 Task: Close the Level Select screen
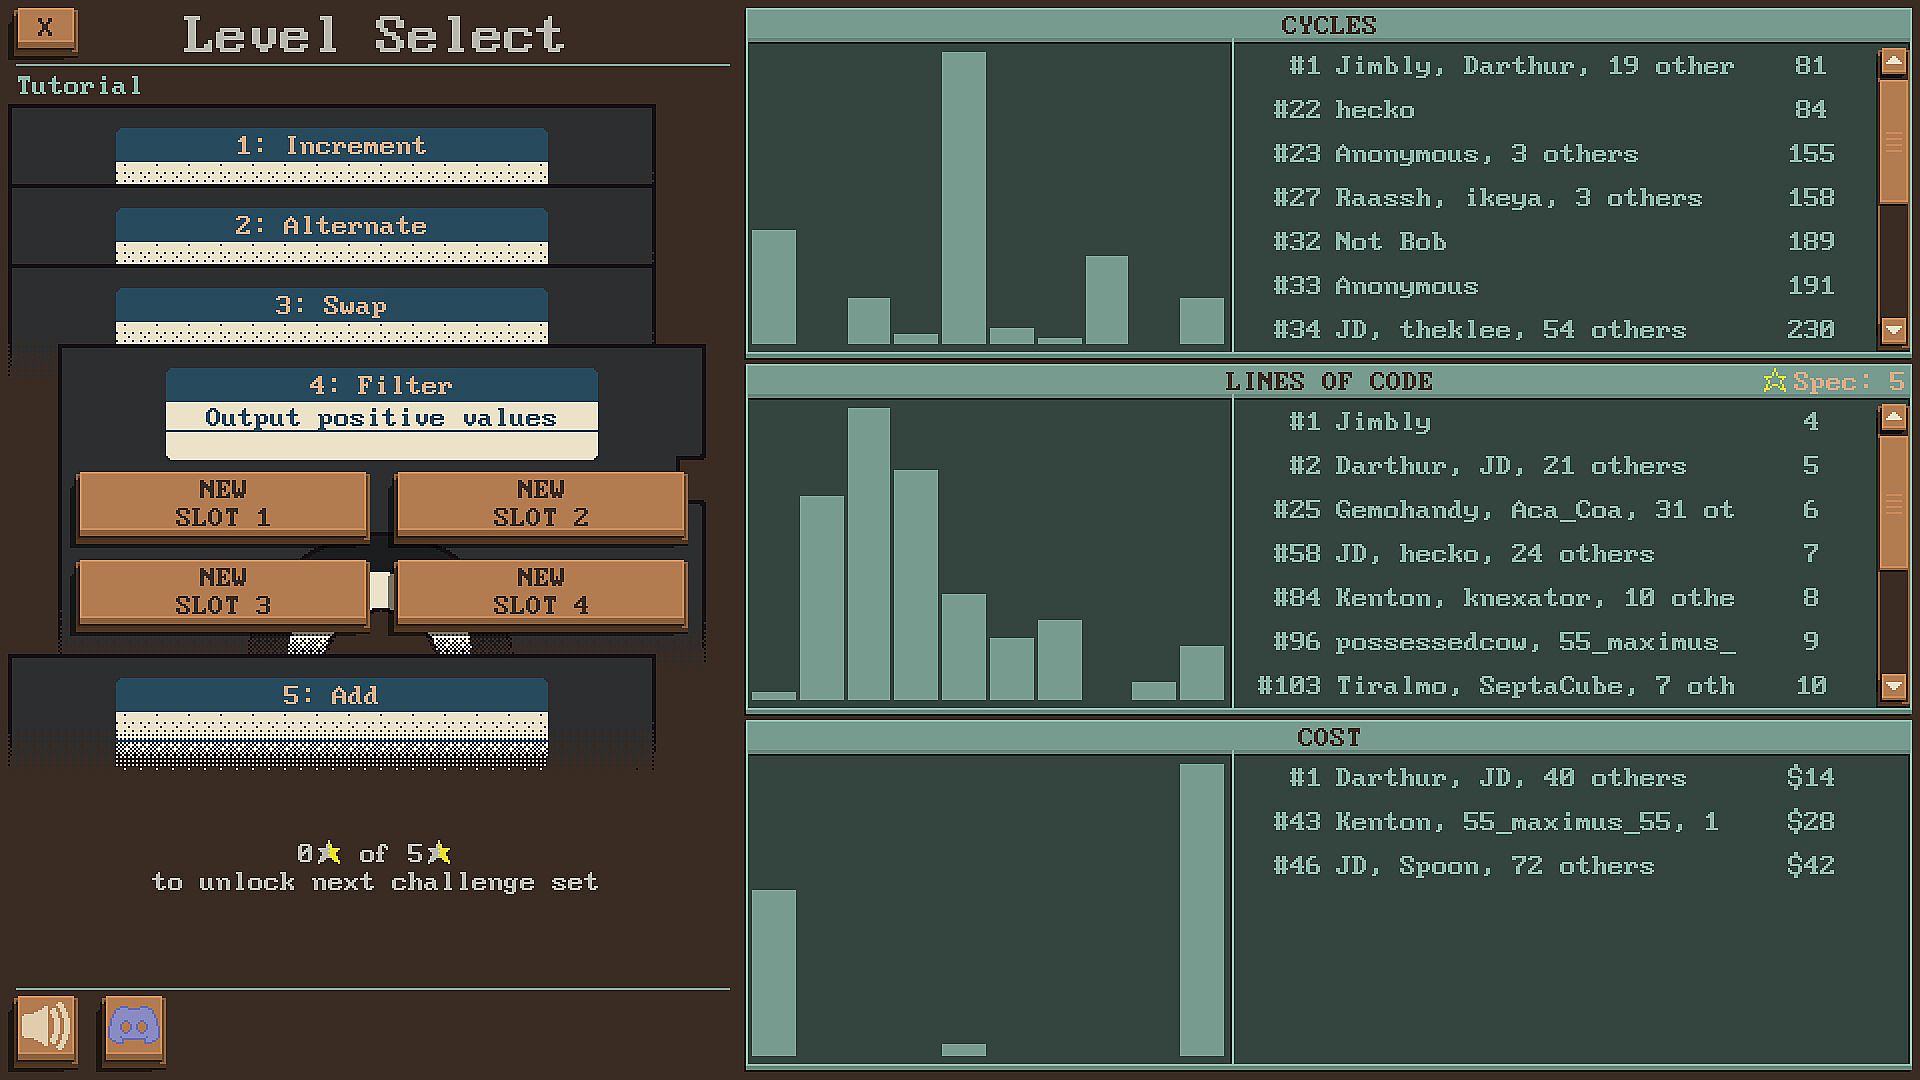(x=45, y=28)
